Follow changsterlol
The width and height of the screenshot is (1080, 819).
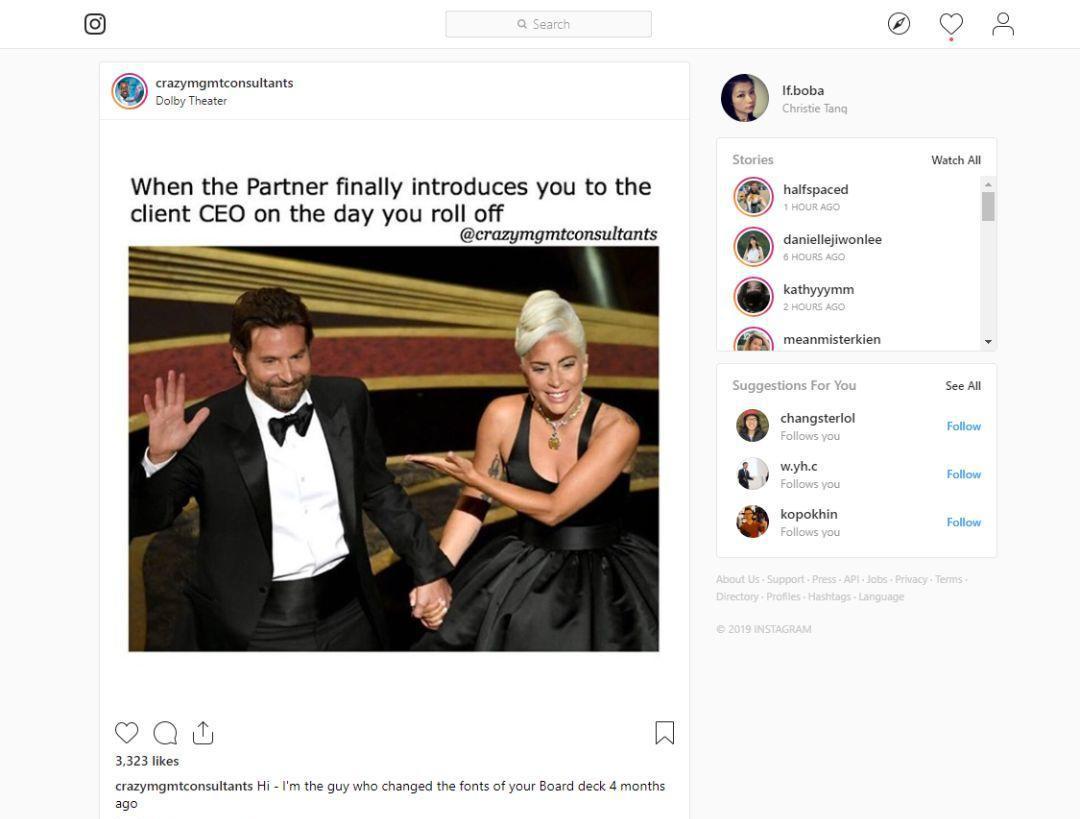click(x=964, y=426)
